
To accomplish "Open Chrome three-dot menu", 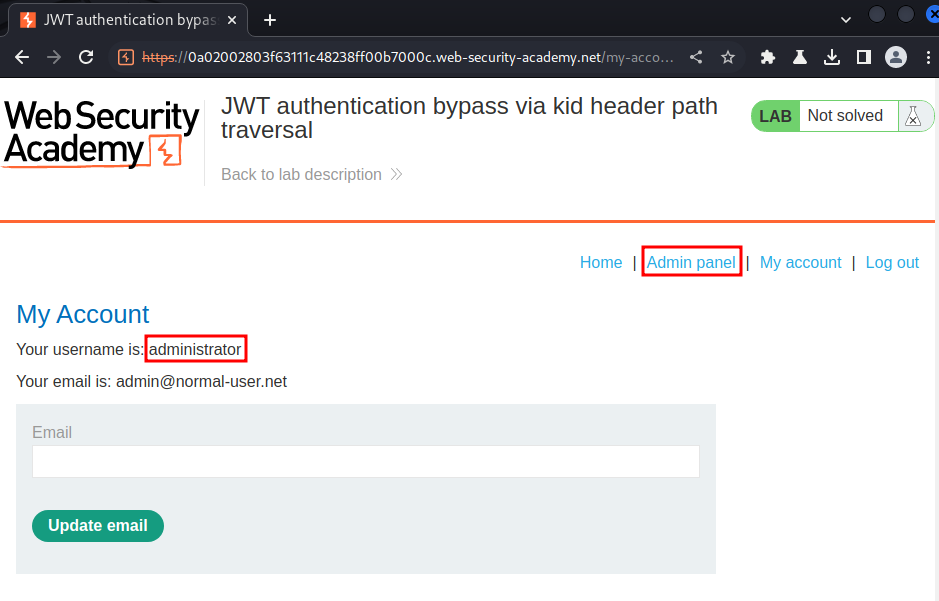I will (x=928, y=57).
